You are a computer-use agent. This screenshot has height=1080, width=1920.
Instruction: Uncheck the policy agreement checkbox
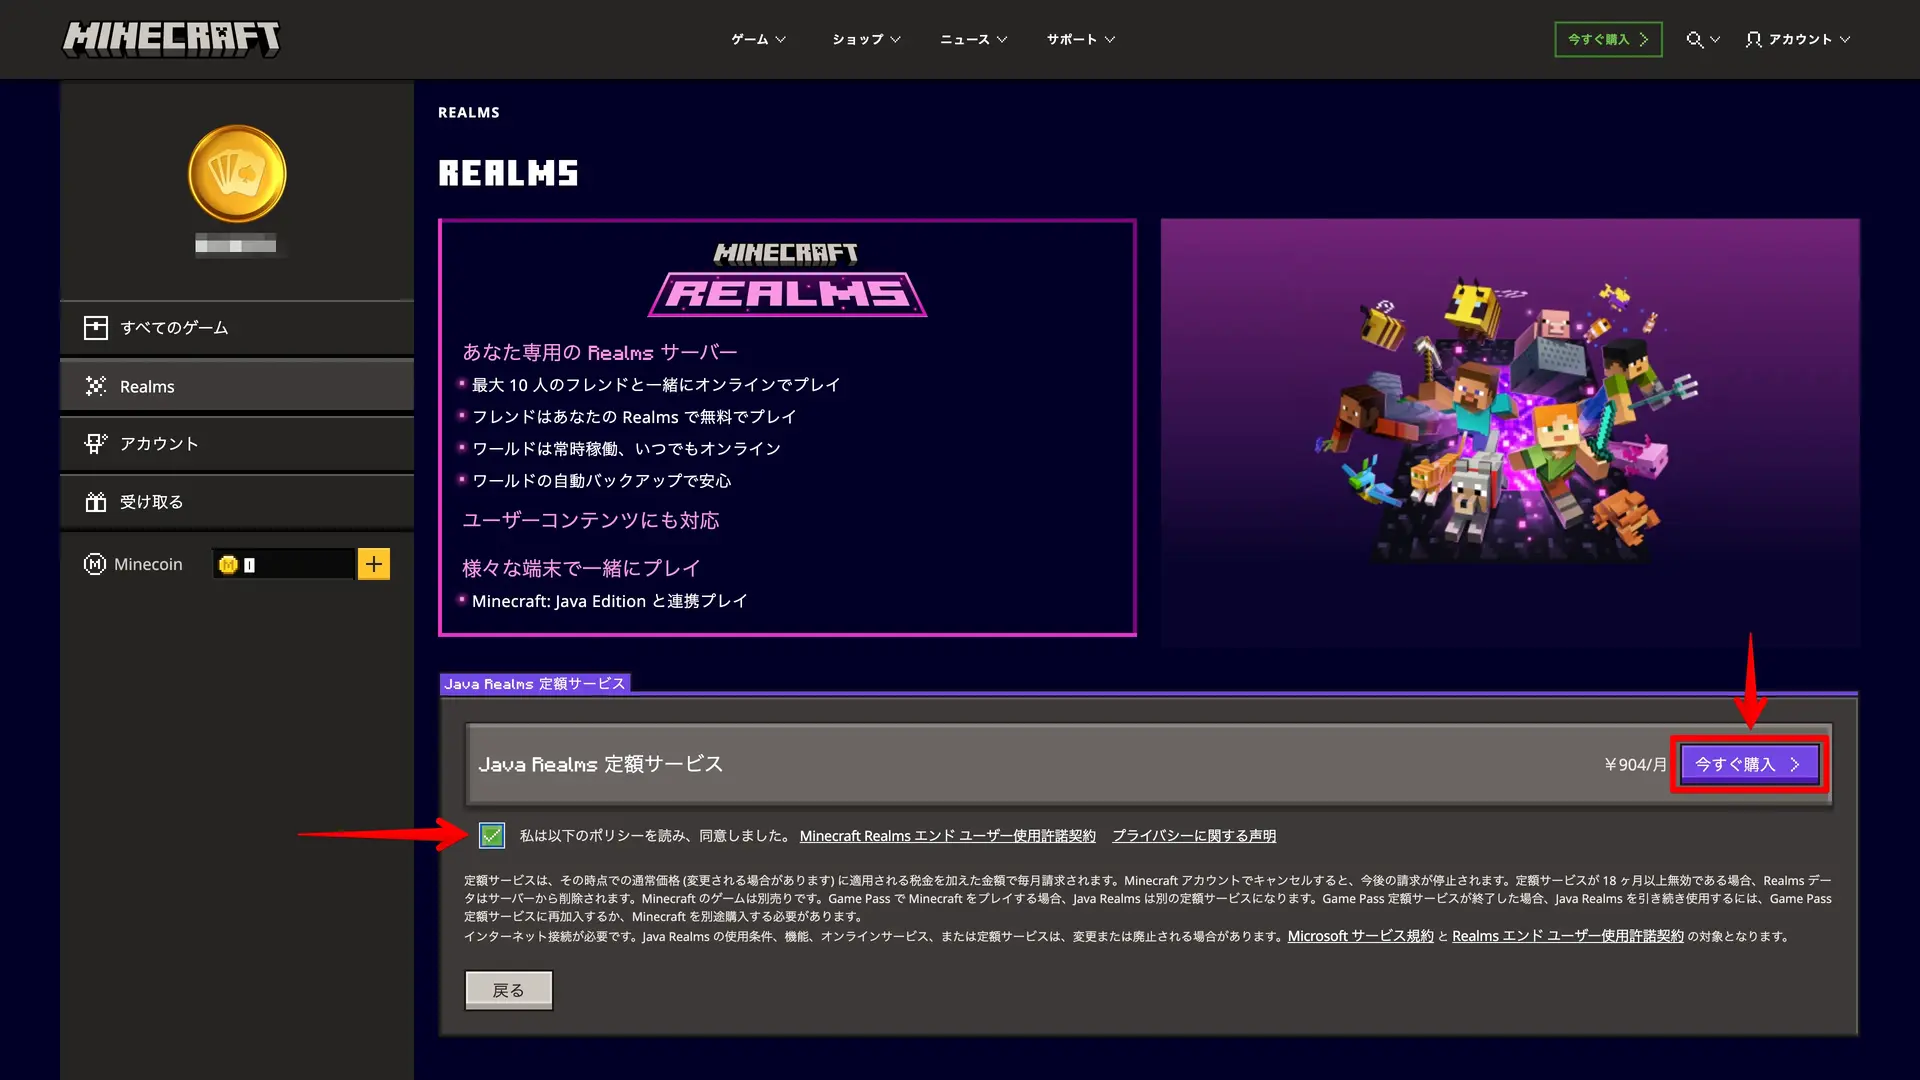pos(491,835)
